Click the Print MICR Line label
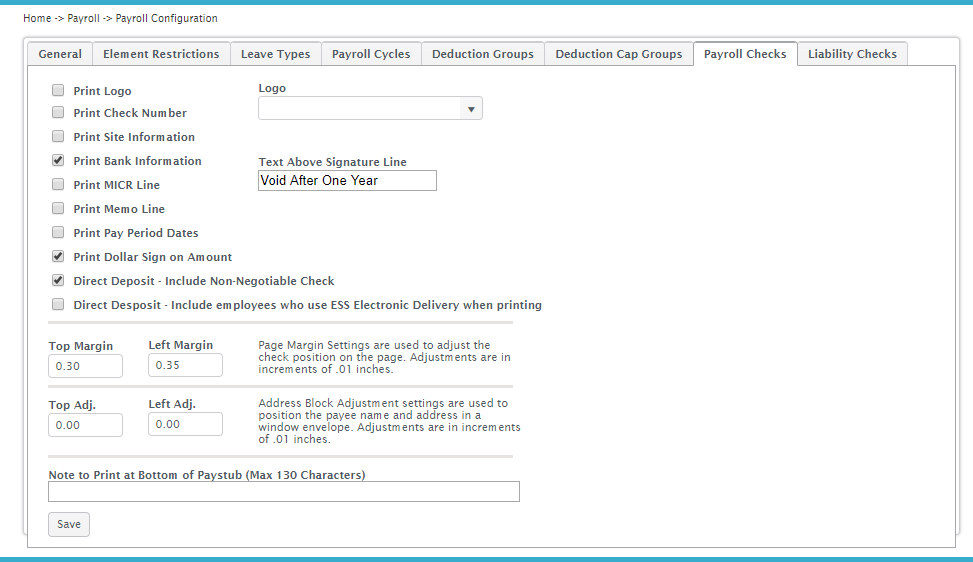This screenshot has height=562, width=973. coord(117,185)
